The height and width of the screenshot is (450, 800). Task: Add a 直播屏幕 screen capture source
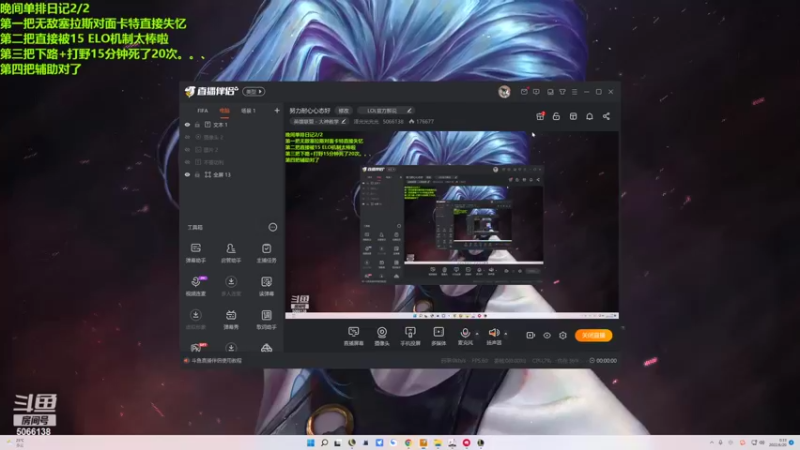pos(353,336)
